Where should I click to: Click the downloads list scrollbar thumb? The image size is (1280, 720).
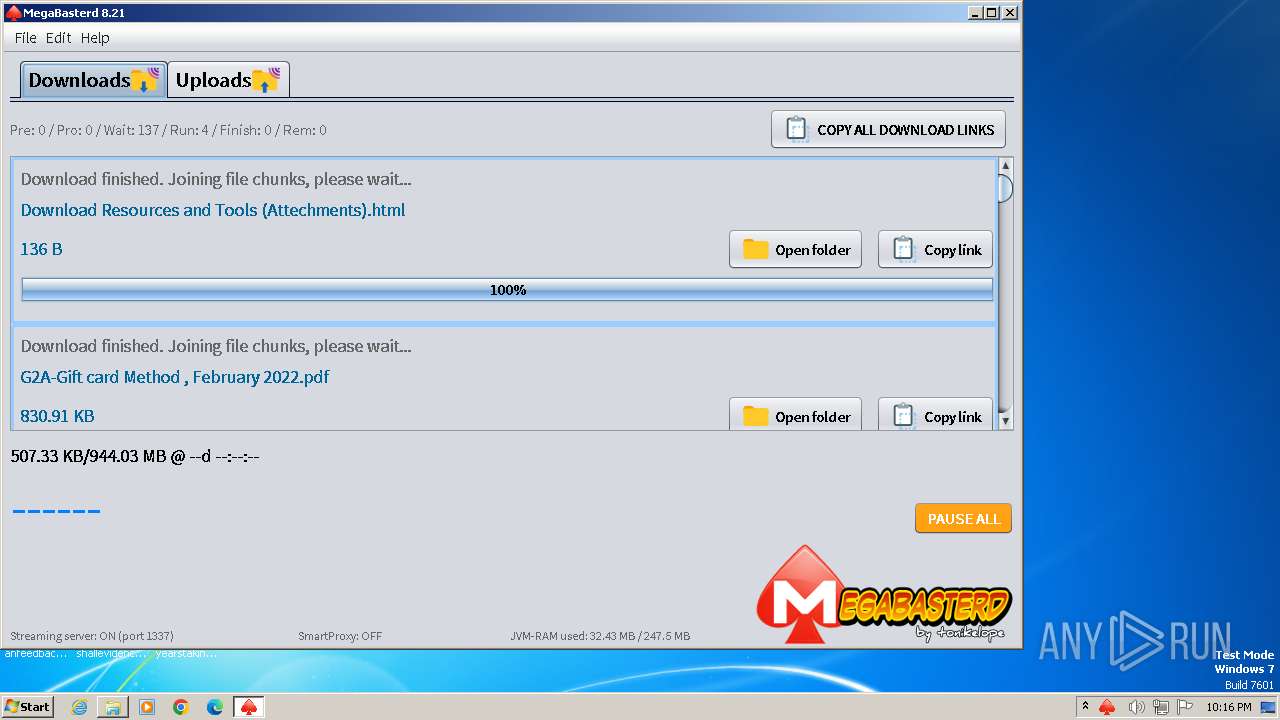pyautogui.click(x=1006, y=188)
